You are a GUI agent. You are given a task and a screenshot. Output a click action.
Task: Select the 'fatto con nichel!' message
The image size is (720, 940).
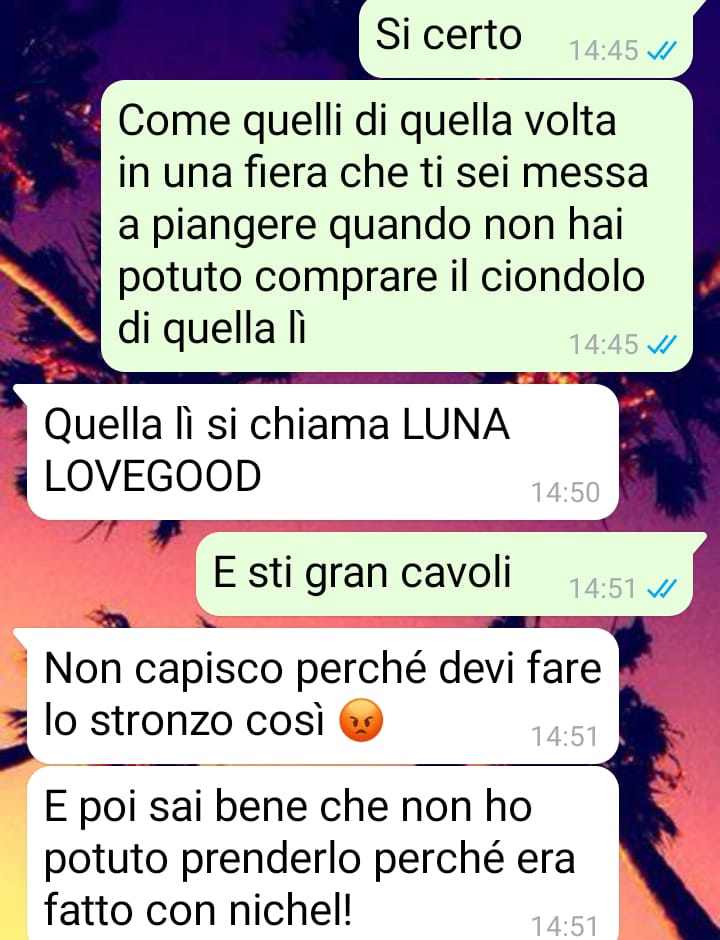tap(323, 854)
